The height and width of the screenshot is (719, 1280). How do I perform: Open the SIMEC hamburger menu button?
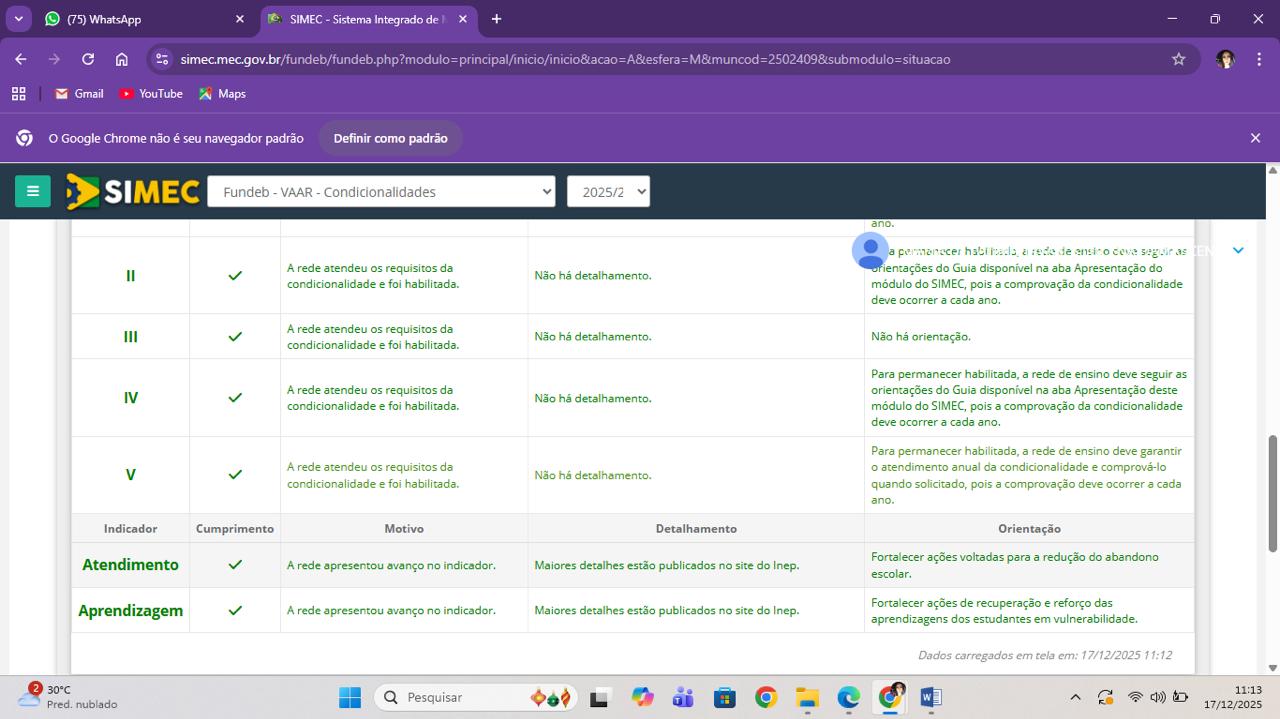(32, 191)
